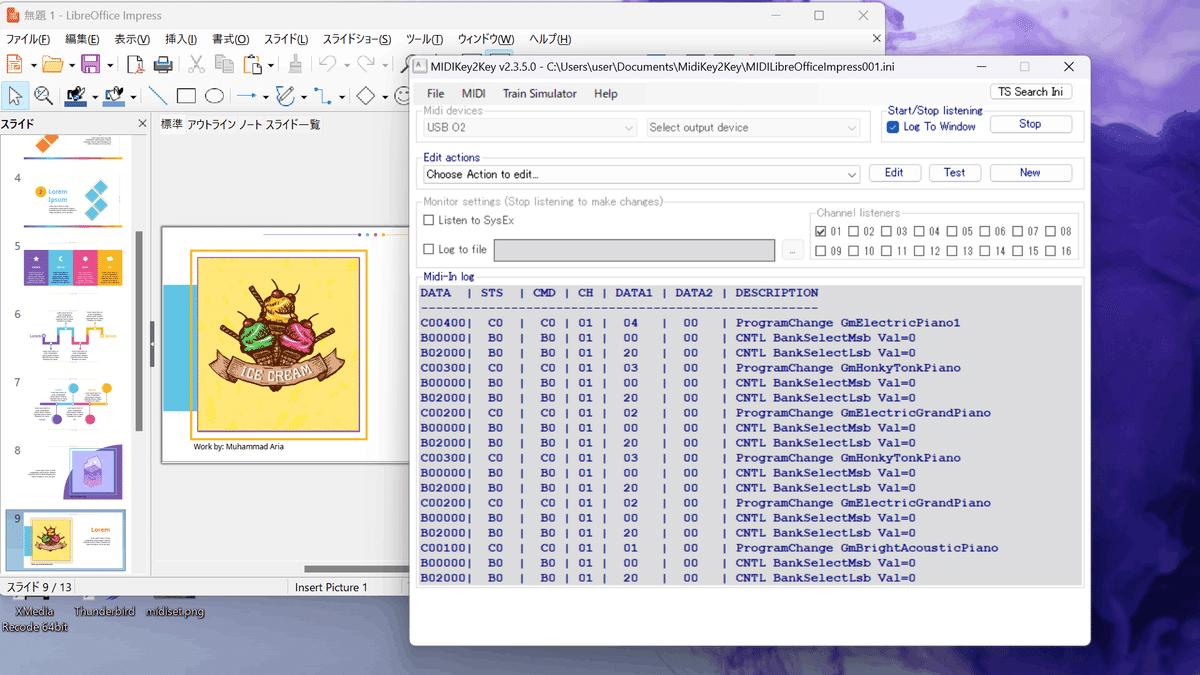1200x675 pixels.
Task: Select the Rectangle drawing tool
Action: click(186, 96)
